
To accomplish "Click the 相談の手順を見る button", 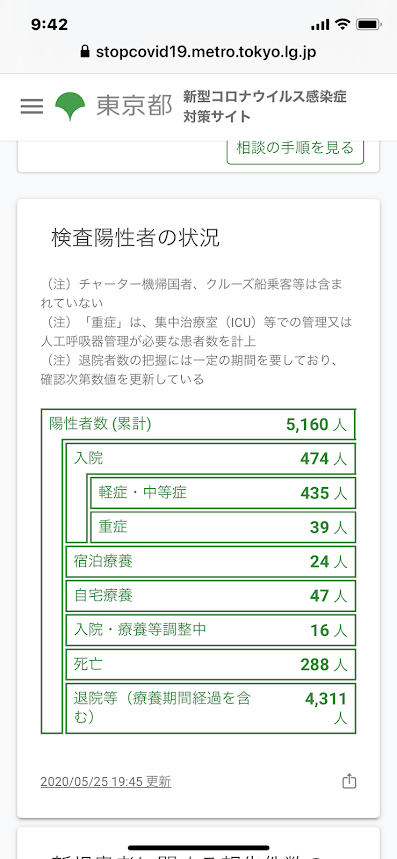I will pyautogui.click(x=295, y=147).
